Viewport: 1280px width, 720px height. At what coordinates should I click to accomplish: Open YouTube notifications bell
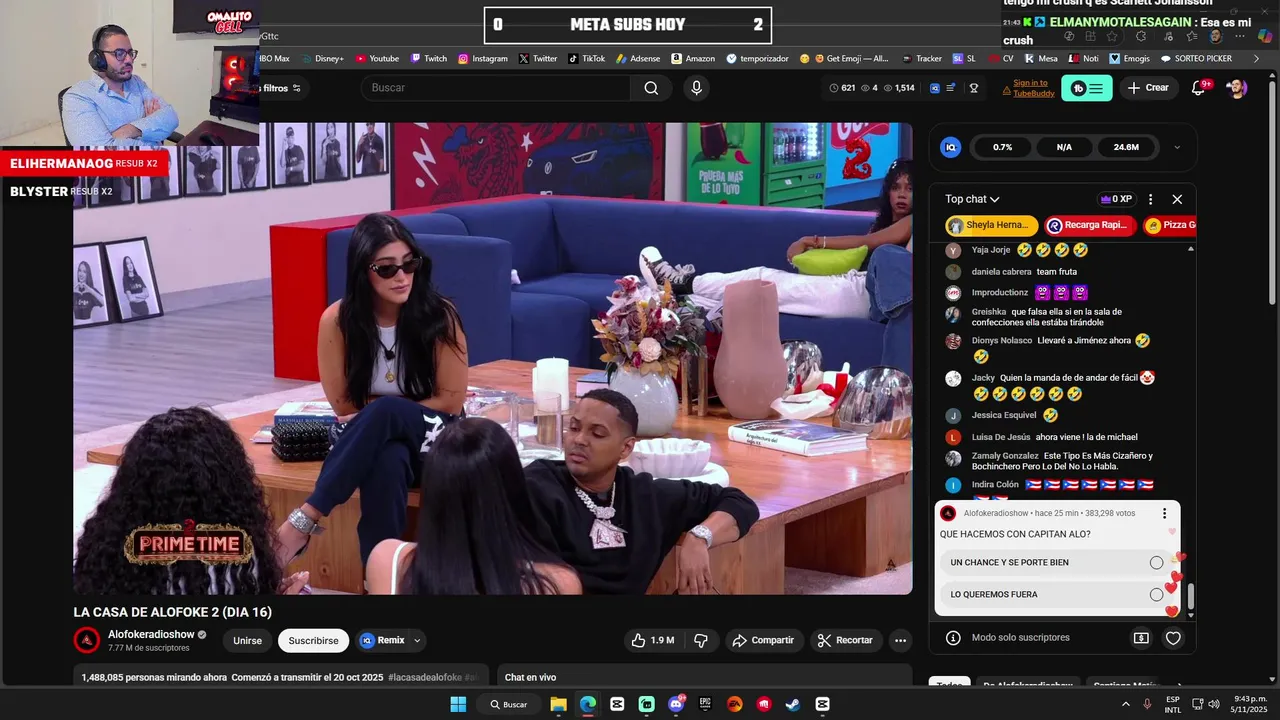(1198, 88)
